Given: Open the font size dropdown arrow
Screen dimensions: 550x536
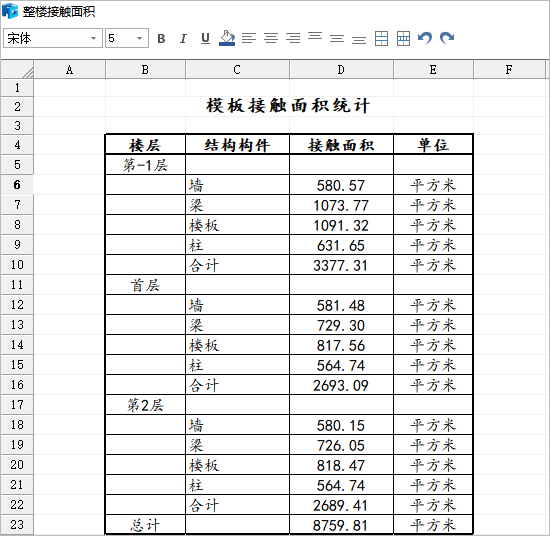Looking at the screenshot, I should coord(140,38).
